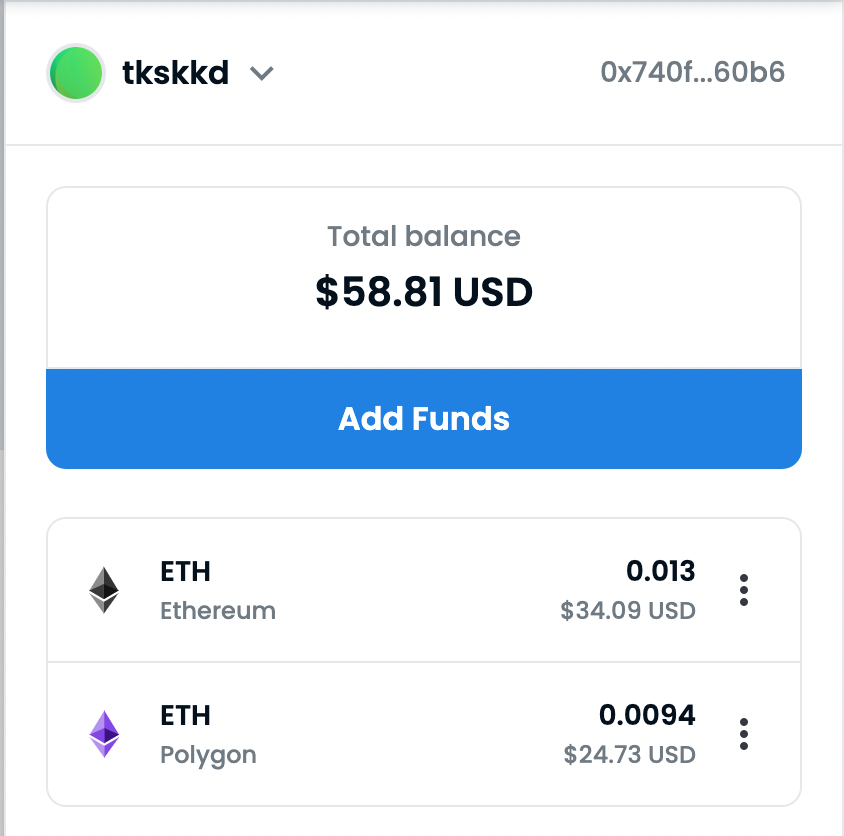The image size is (844, 836).
Task: Select the ETH Ethereum token row
Action: click(x=424, y=590)
